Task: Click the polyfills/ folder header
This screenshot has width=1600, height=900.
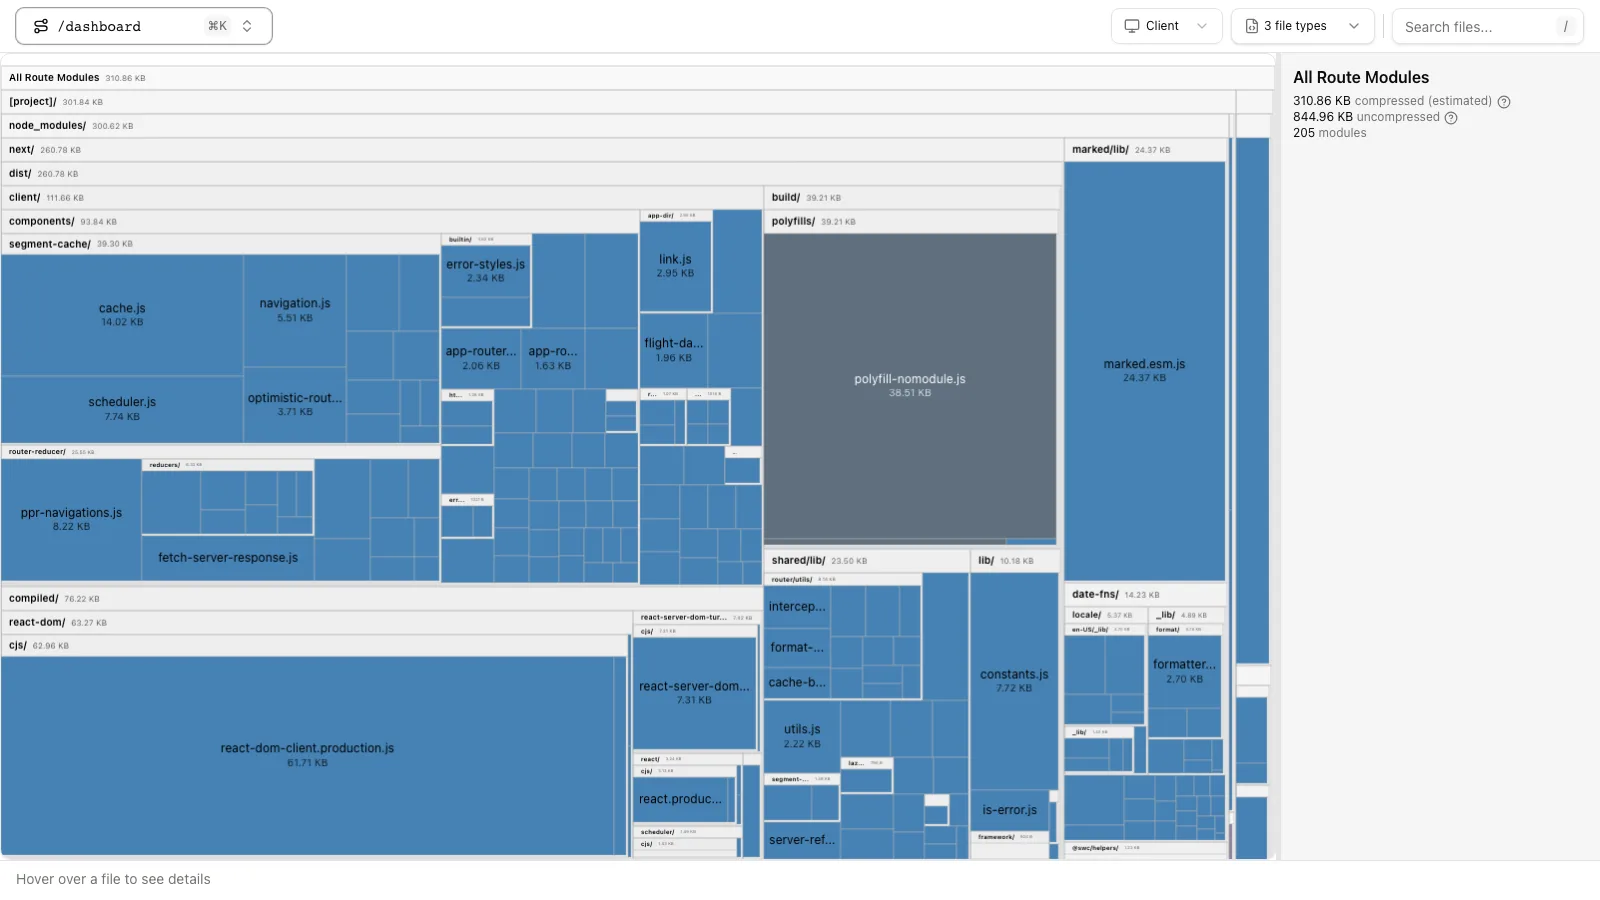Action: click(x=911, y=222)
